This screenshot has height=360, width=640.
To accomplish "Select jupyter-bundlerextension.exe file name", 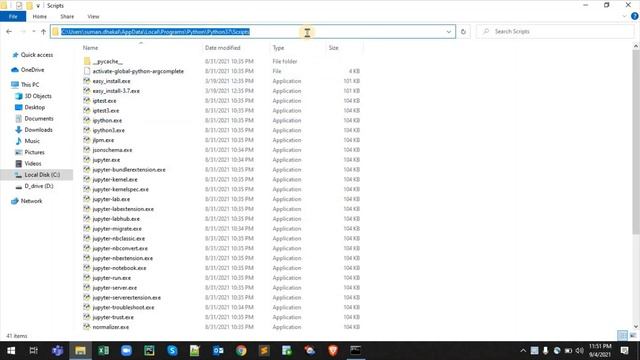I will [x=129, y=170].
